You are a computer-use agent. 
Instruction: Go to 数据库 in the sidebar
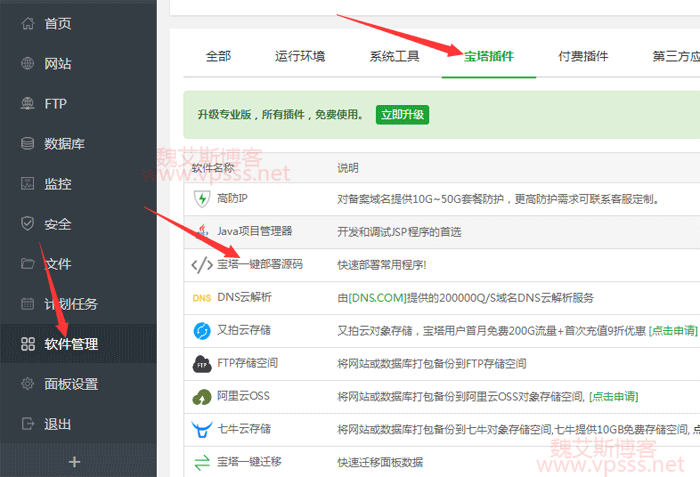pos(64,143)
